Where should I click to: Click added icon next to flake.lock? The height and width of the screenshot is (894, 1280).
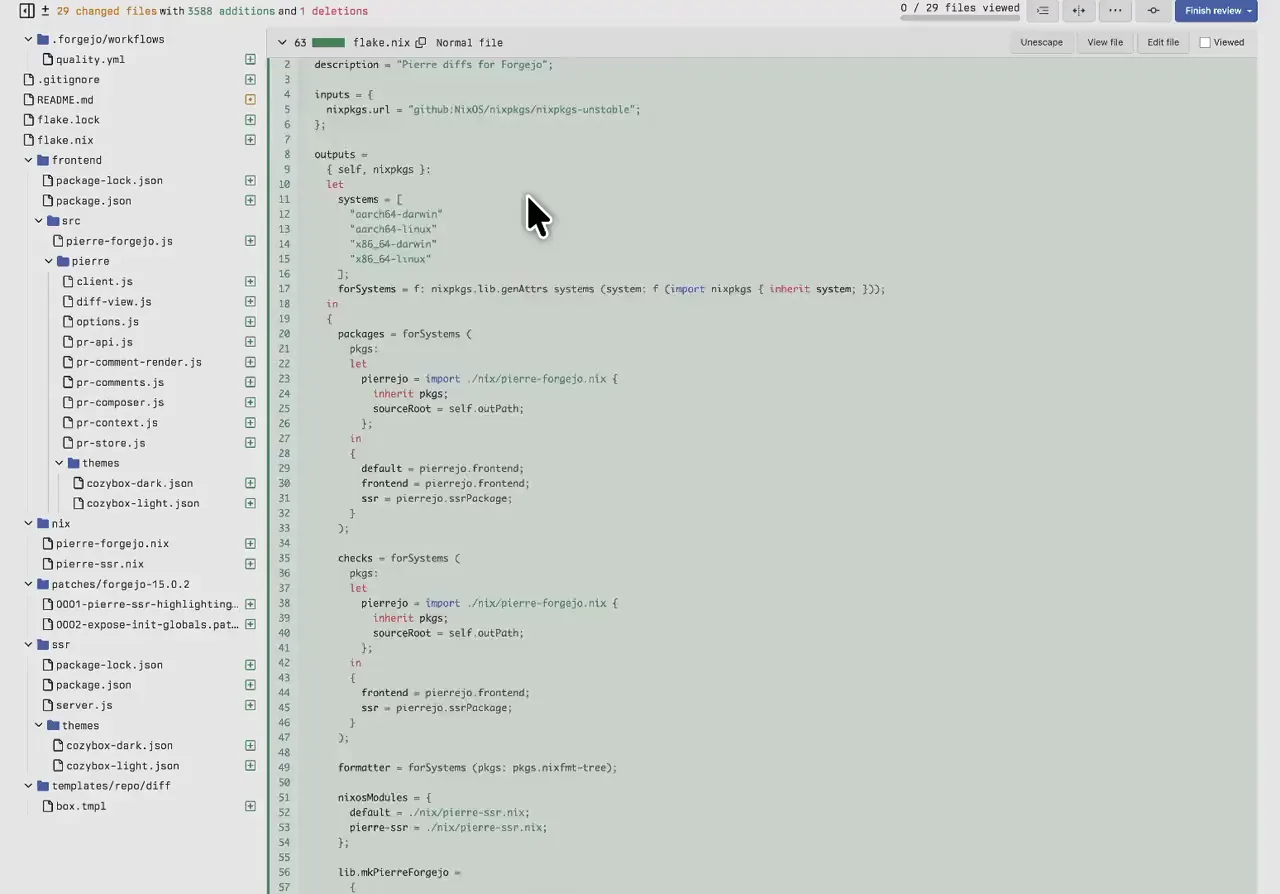(x=250, y=120)
